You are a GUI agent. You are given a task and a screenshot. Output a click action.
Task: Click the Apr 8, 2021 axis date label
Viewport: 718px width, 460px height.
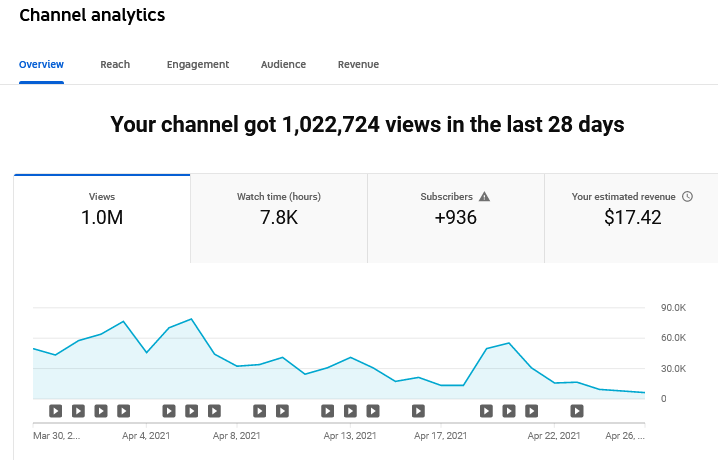tap(236, 436)
